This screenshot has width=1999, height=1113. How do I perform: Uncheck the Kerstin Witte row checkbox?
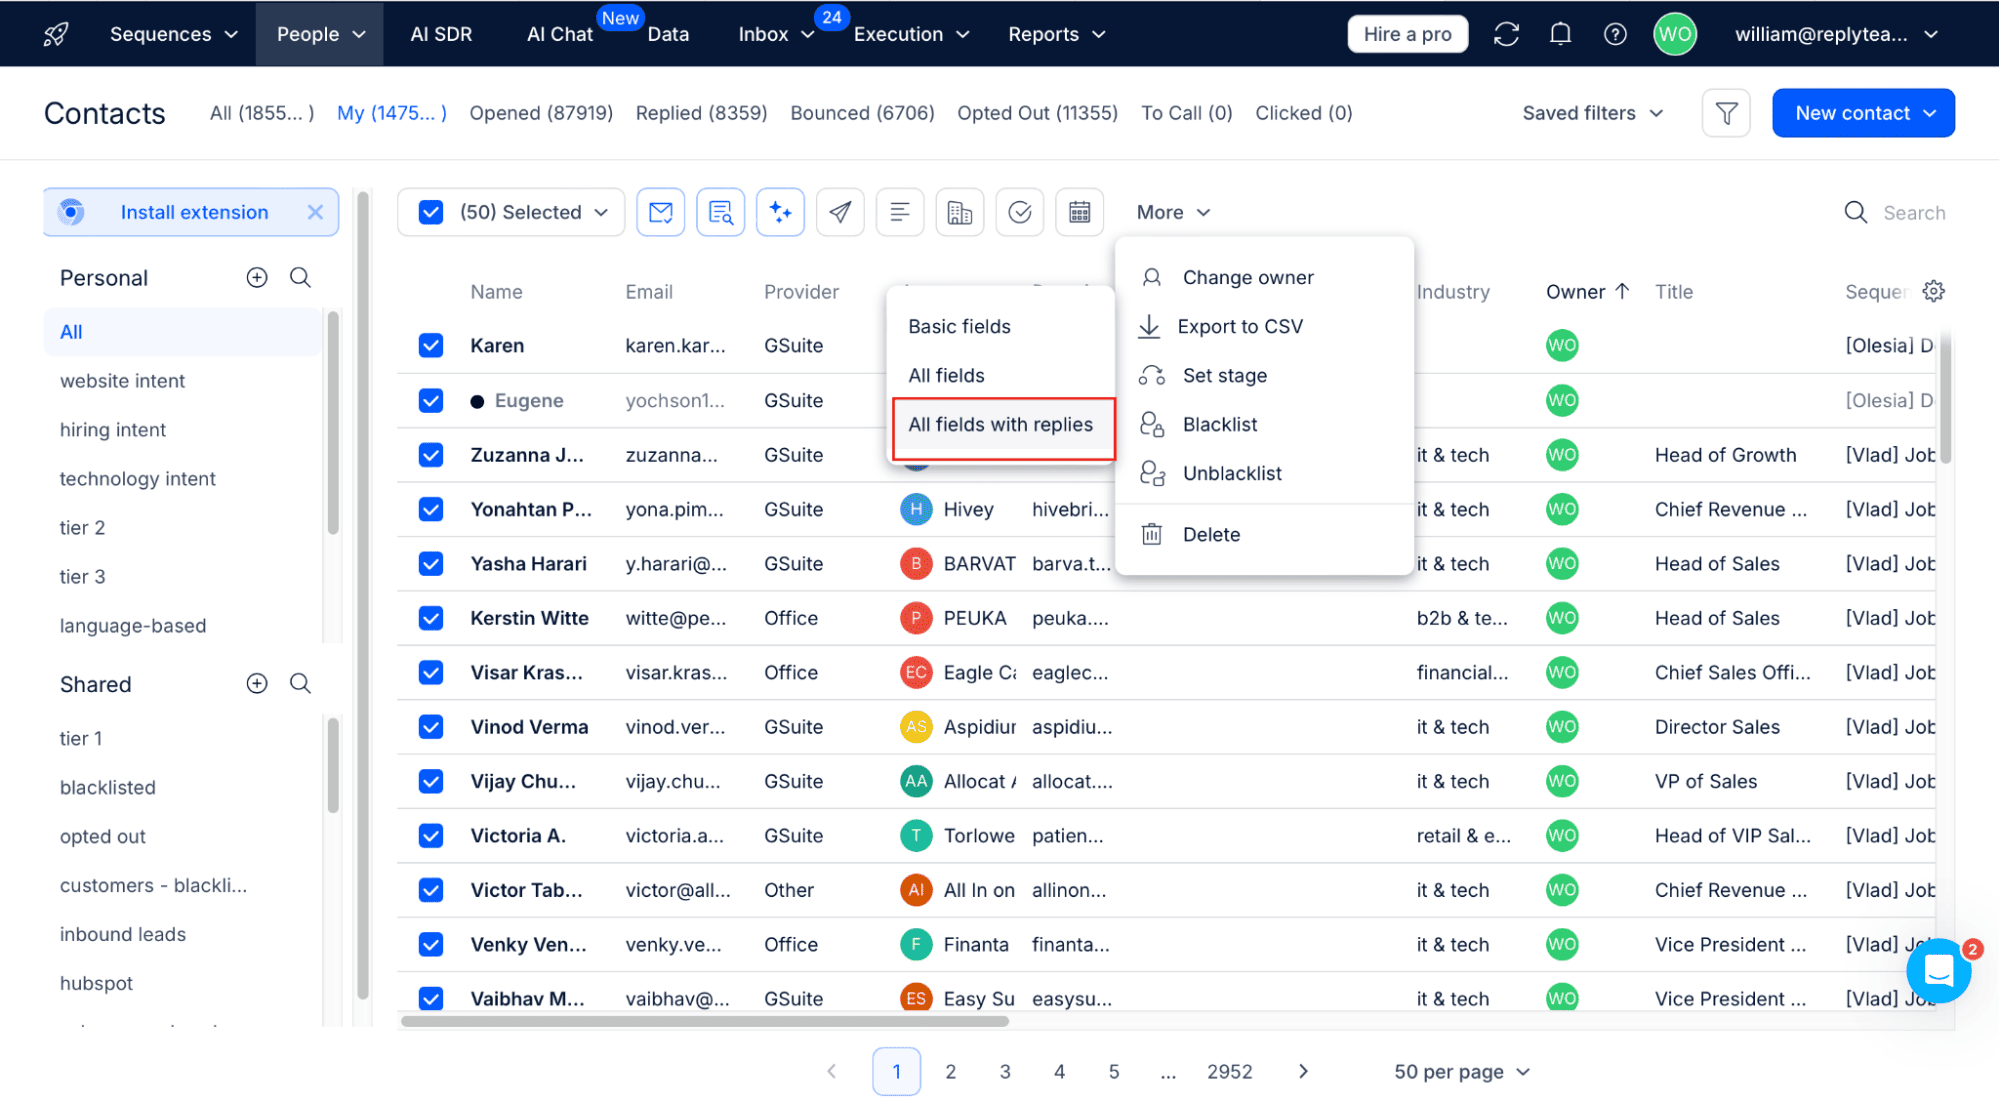point(431,618)
